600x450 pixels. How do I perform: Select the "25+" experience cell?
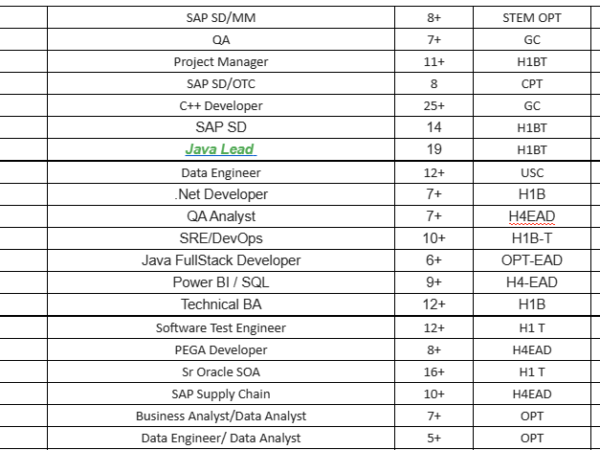[x=434, y=105]
